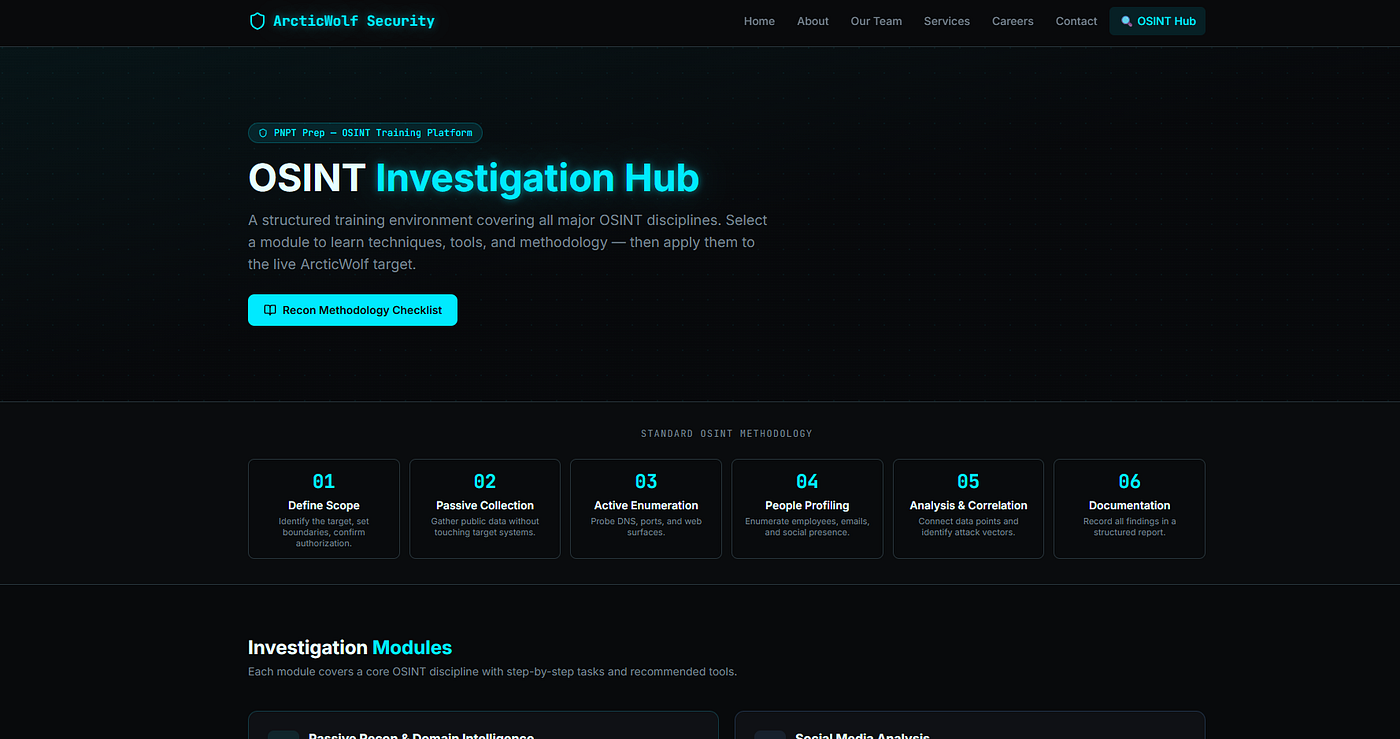This screenshot has width=1400, height=739.
Task: Click the OSINT Investigation Hub heading
Action: point(473,178)
